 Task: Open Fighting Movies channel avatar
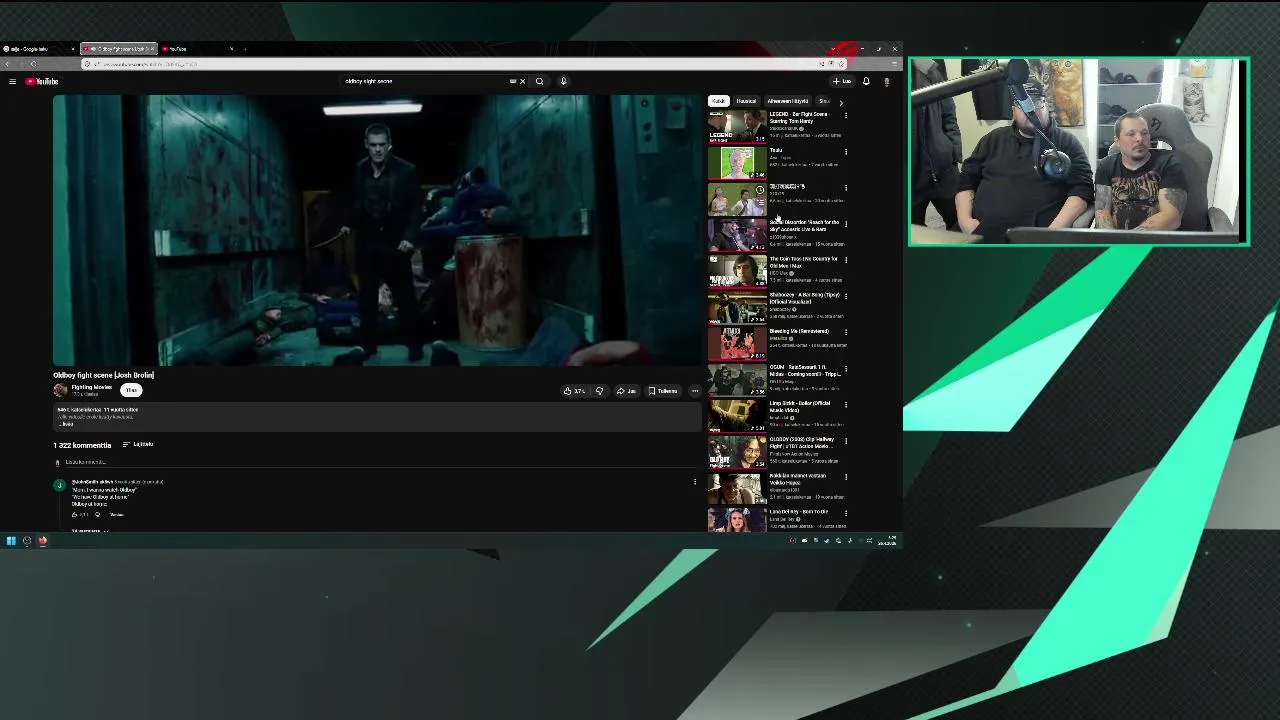tap(60, 390)
